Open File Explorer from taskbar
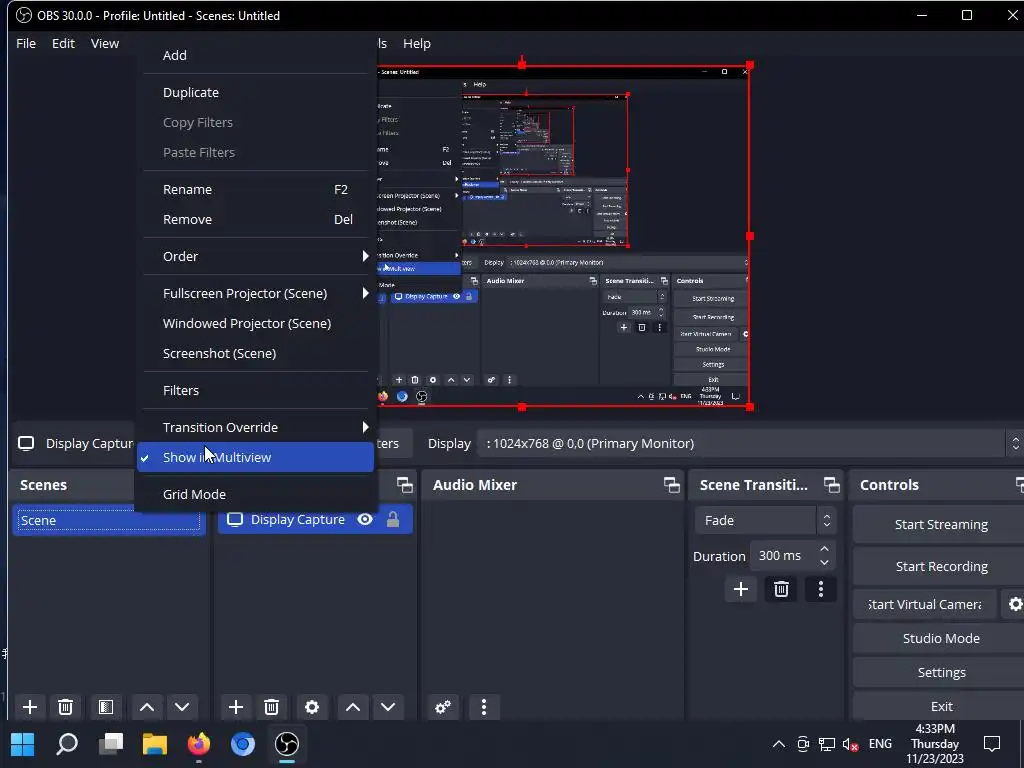The width and height of the screenshot is (1024, 768). pos(155,743)
